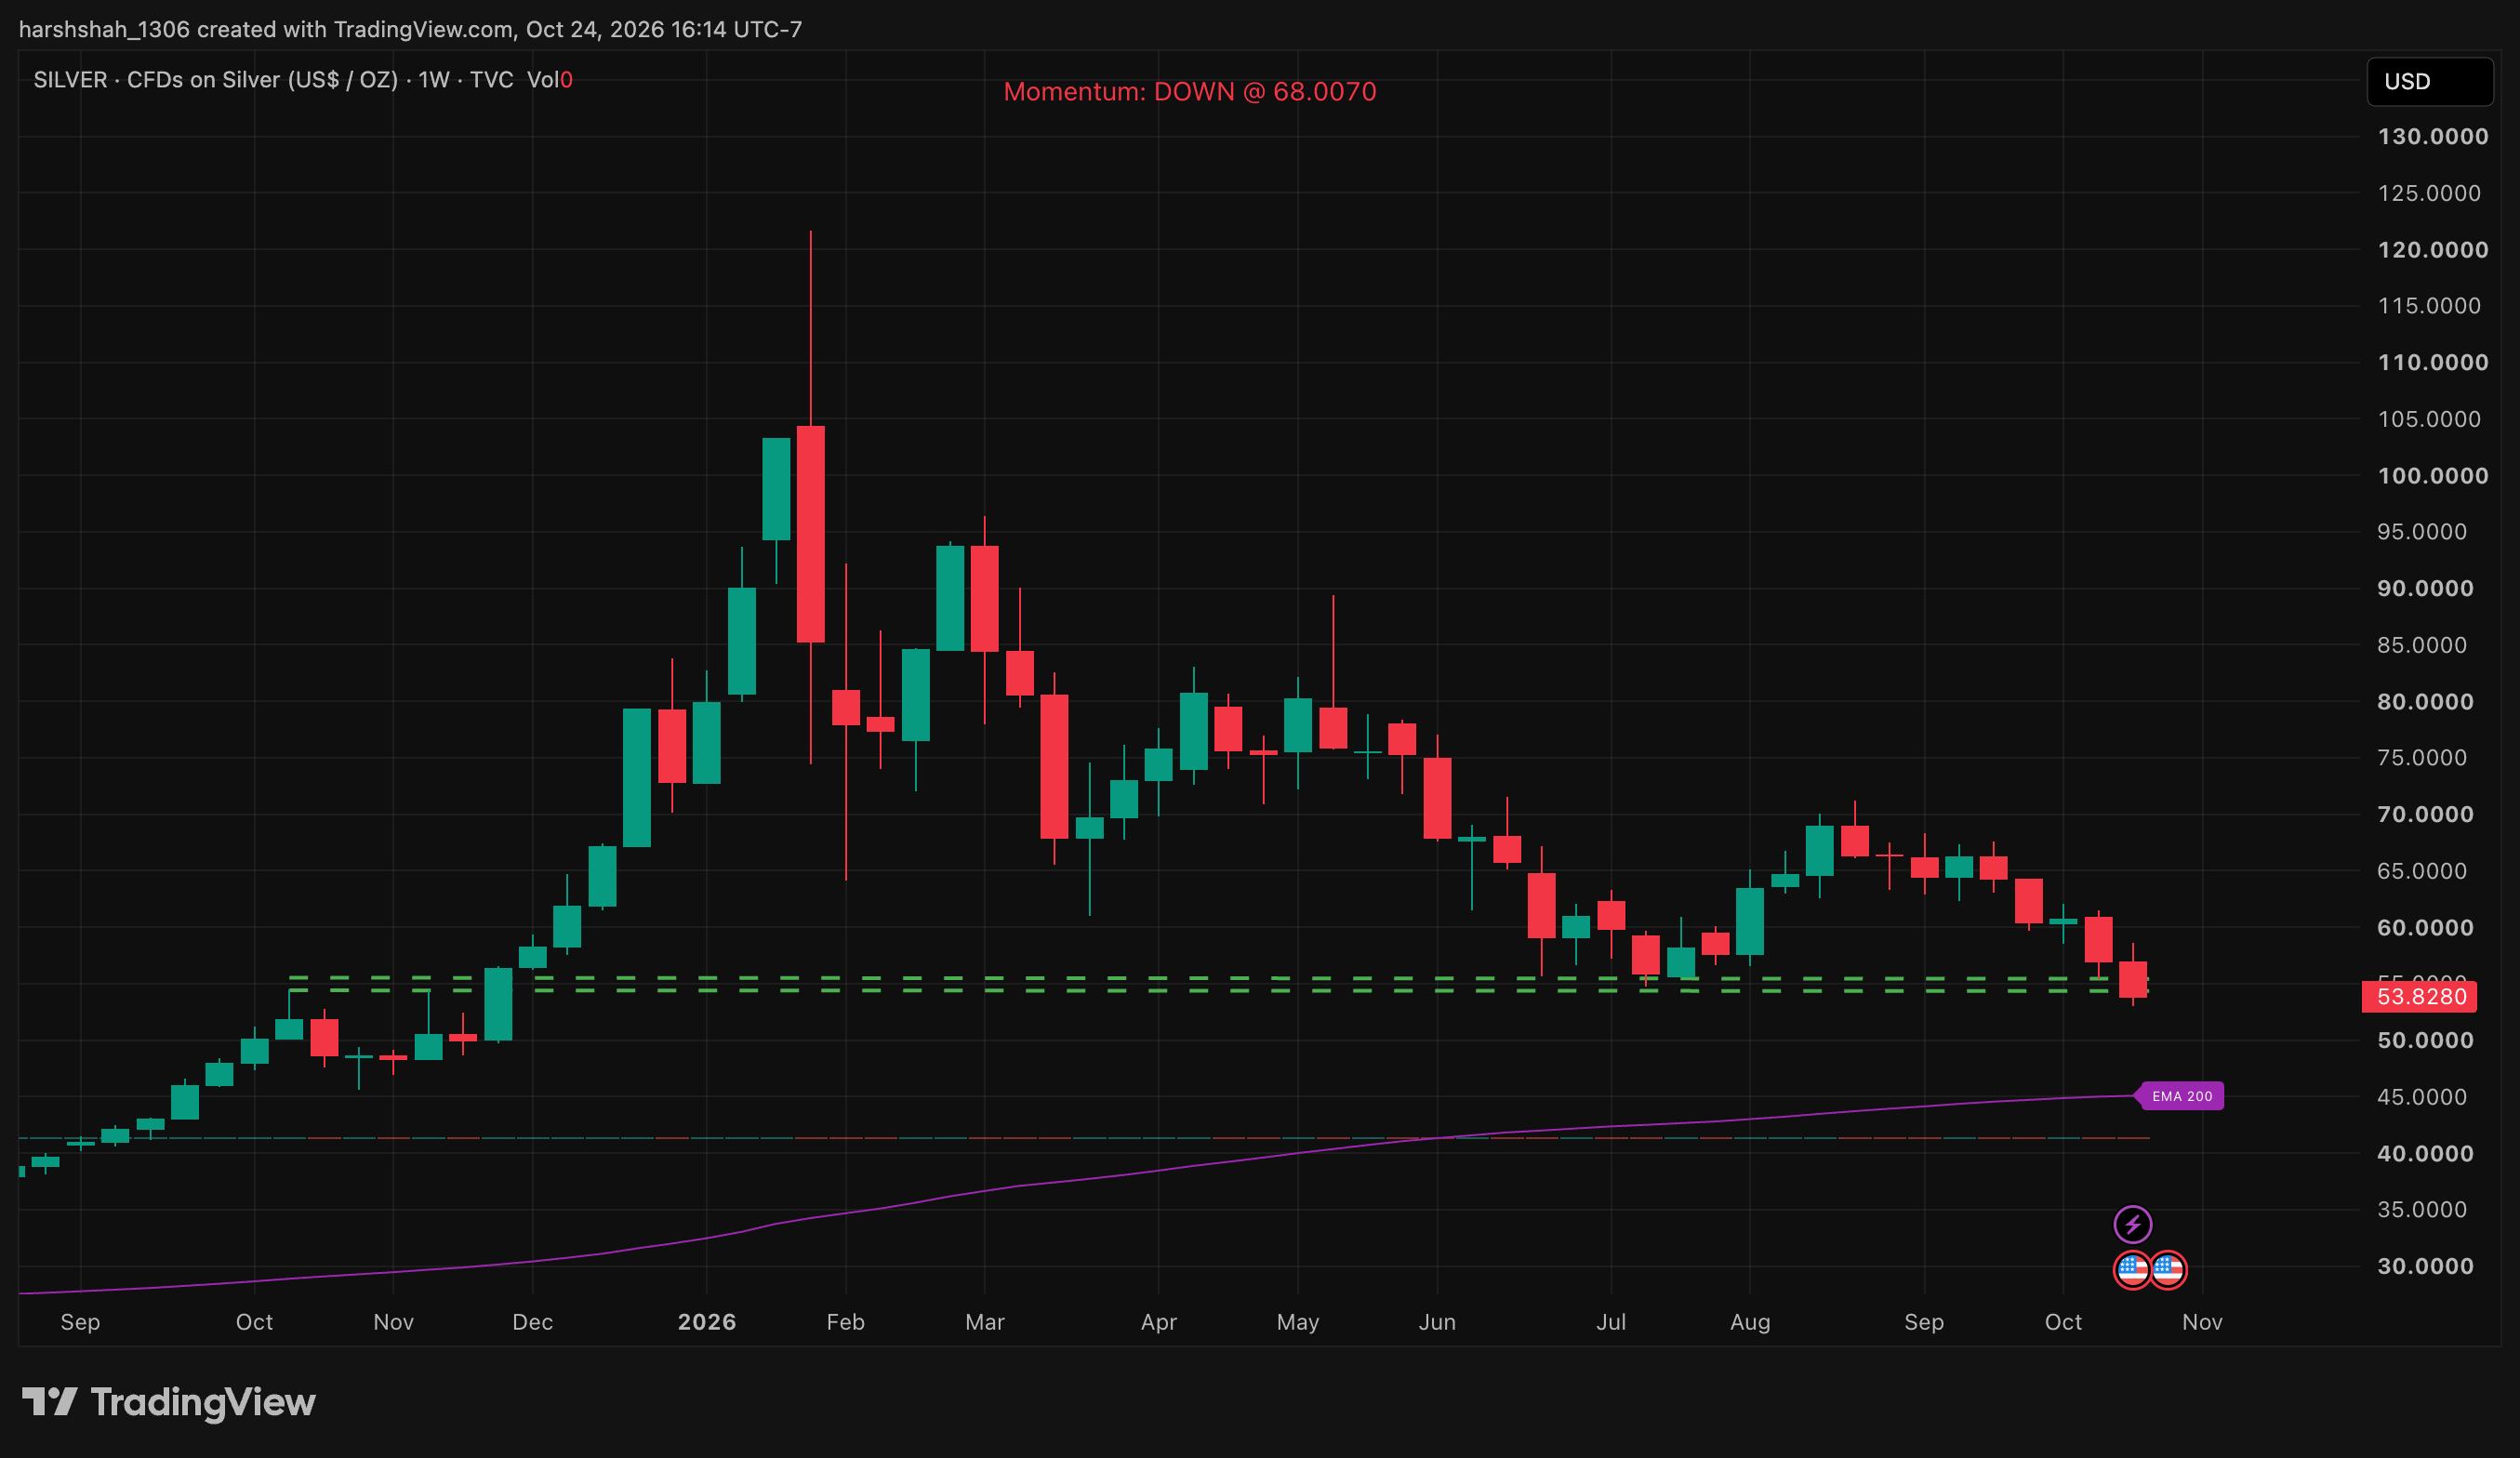Screen dimensions: 2520x1458
Task: Click the May label on time axis
Action: (1298, 1322)
